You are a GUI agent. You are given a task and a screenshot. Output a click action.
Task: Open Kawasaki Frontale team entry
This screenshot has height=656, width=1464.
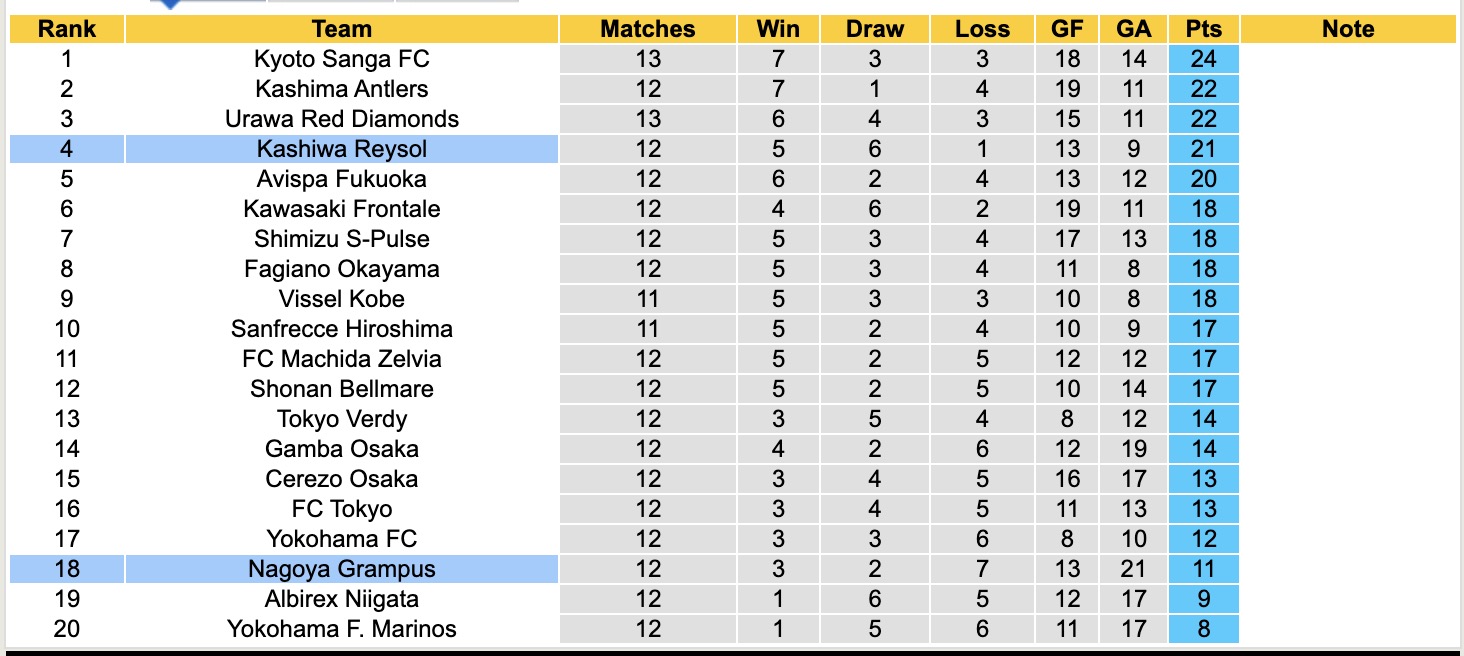(341, 209)
